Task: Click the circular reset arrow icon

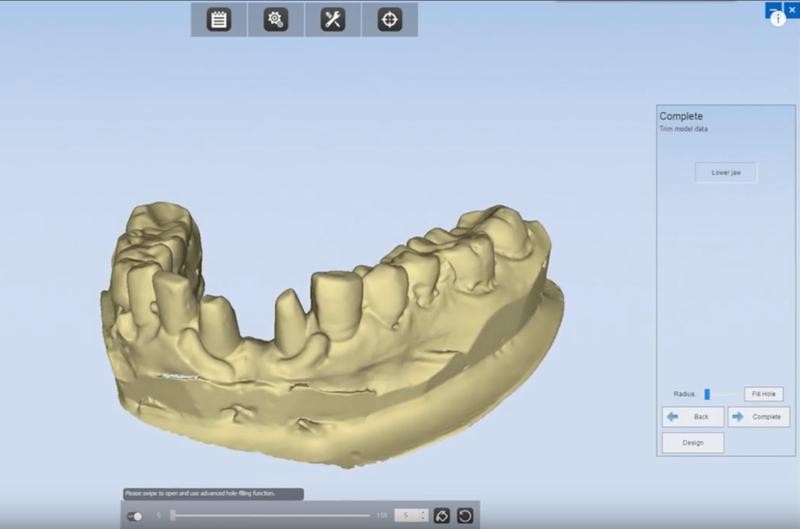Action: (465, 516)
